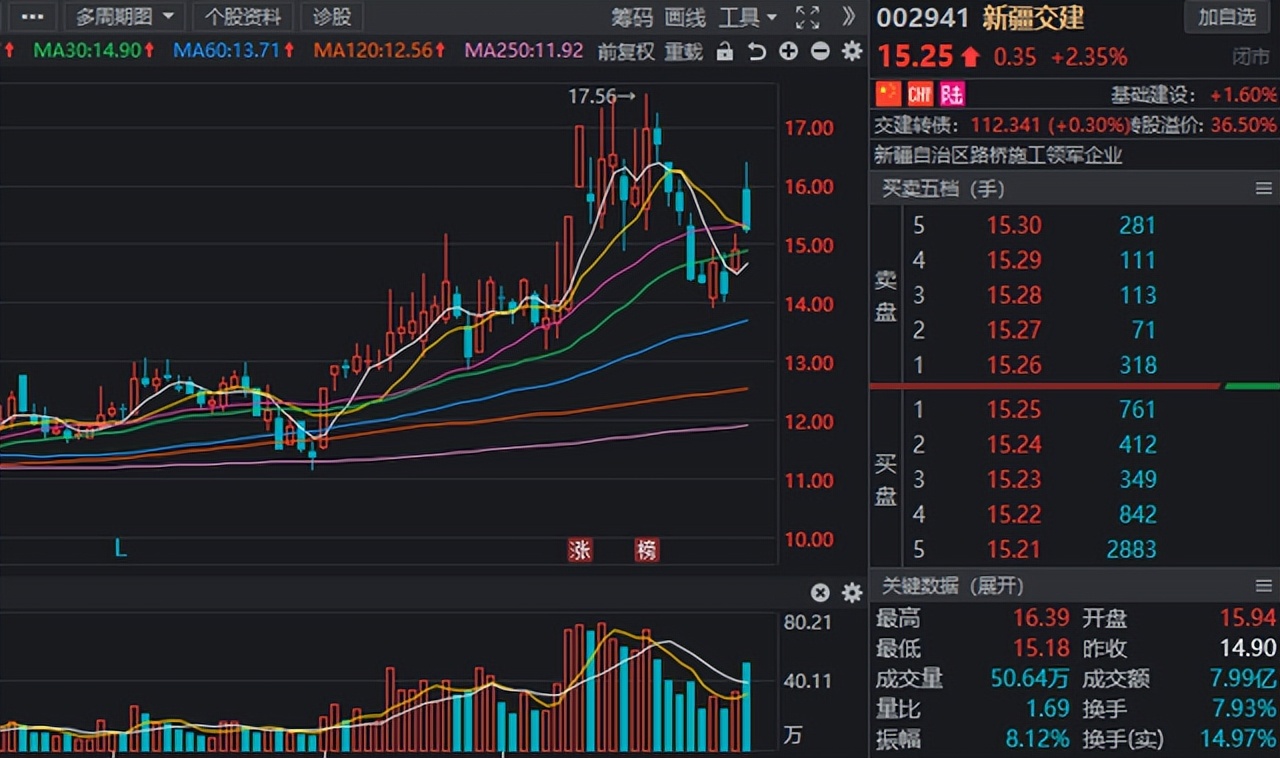Click the double chevron collapse icon
Viewport: 1280px width, 758px height.
point(848,17)
